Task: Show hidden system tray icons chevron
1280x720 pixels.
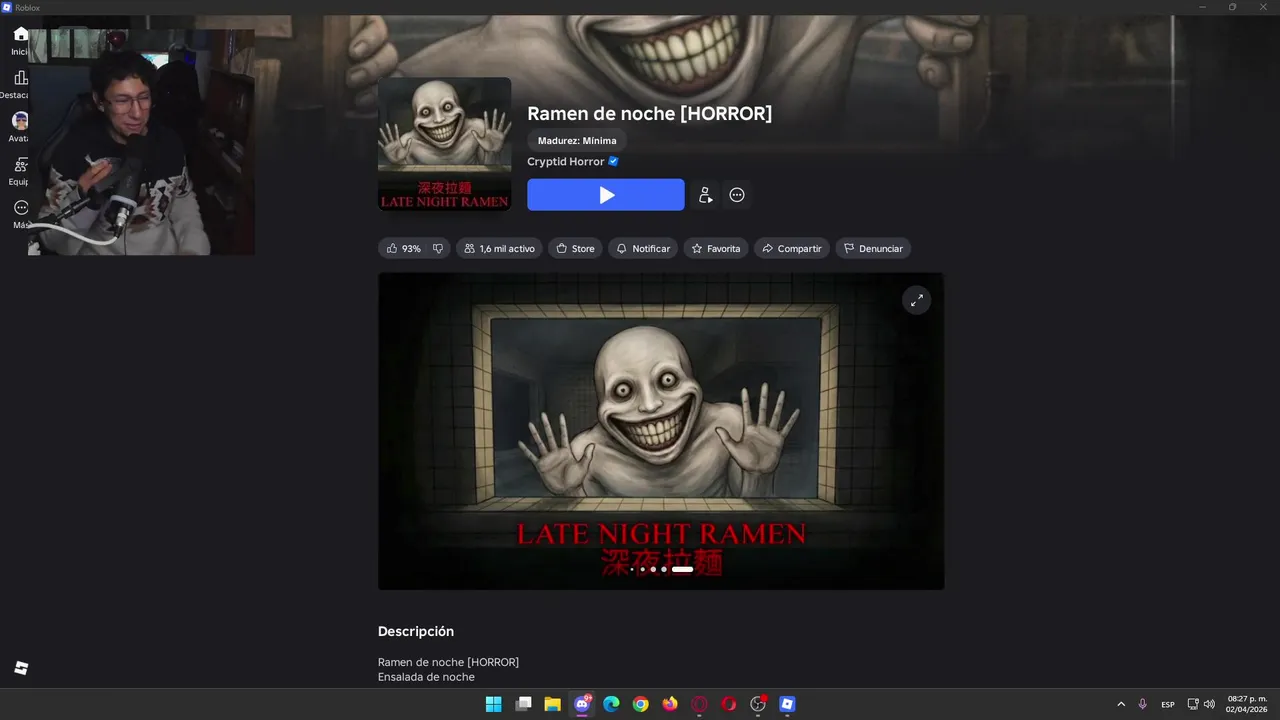Action: 1121,704
